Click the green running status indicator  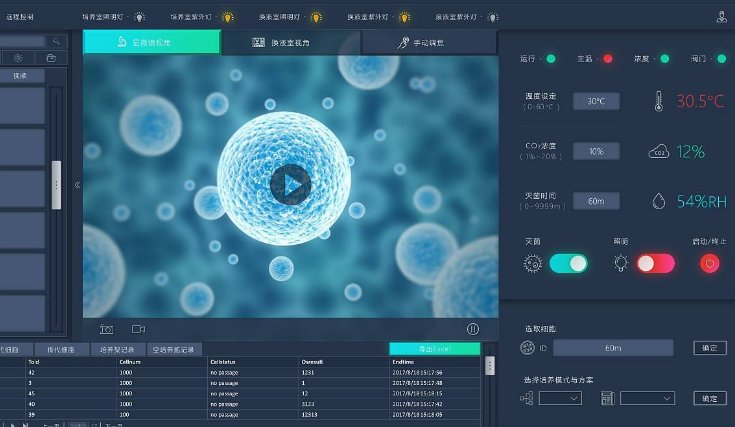point(551,59)
